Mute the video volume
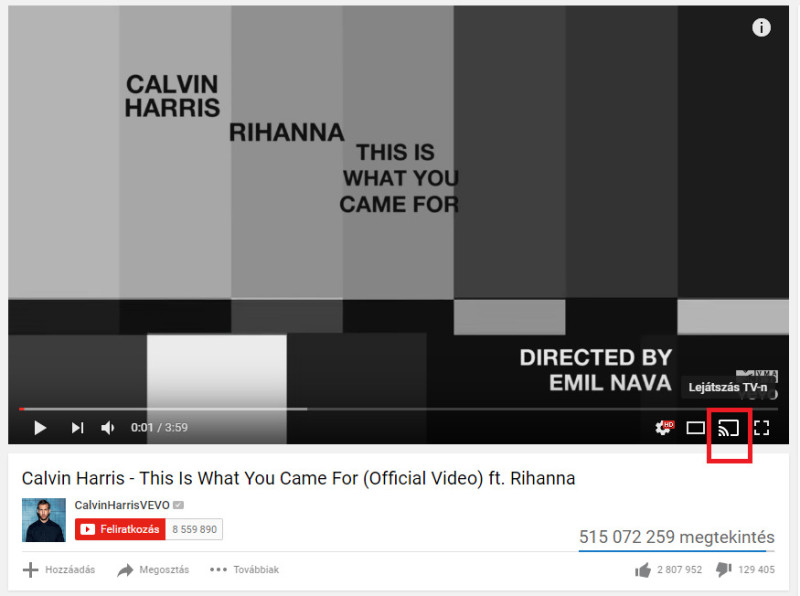 (108, 428)
